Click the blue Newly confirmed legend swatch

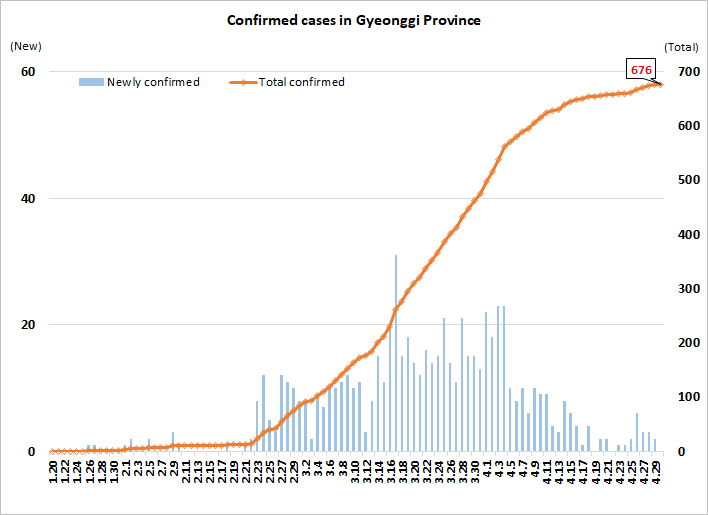pos(91,82)
